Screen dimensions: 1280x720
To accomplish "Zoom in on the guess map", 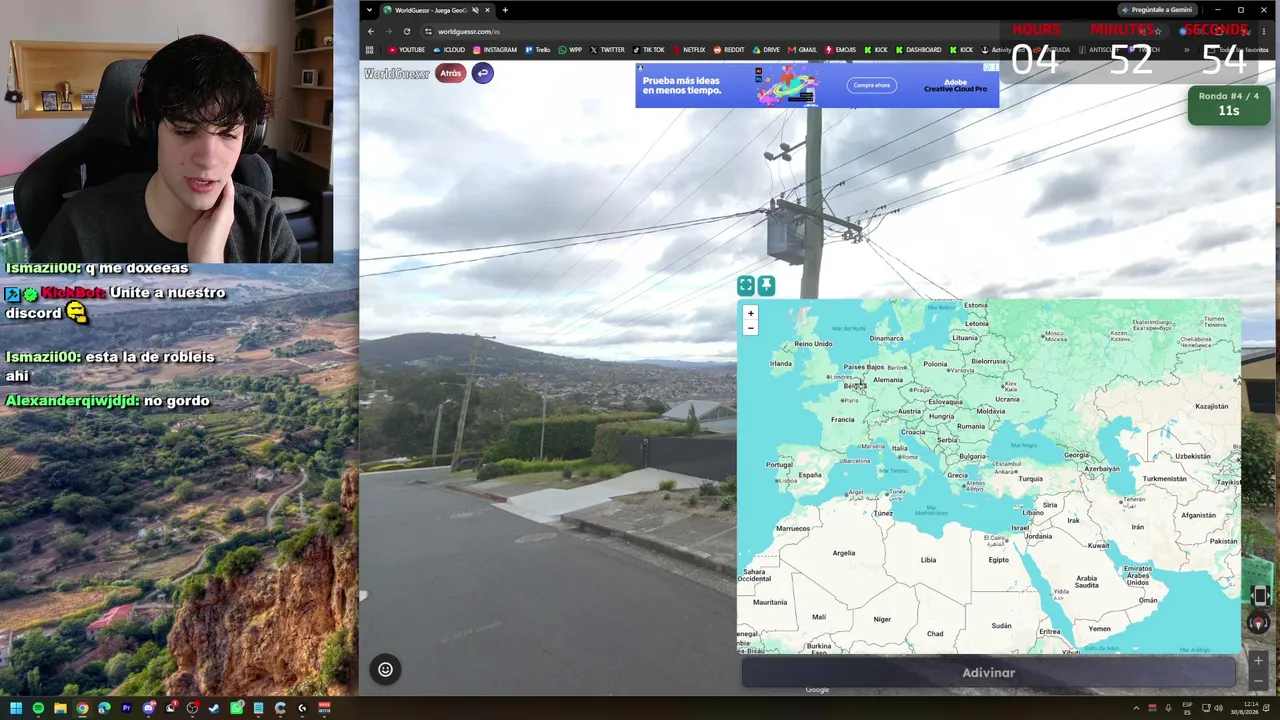I will pos(750,313).
